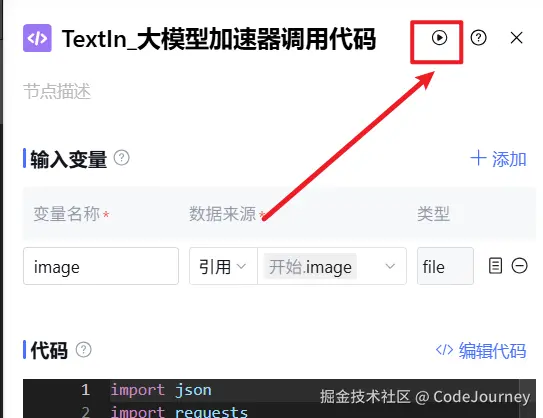Open the 引用 source type dropdown

point(223,266)
